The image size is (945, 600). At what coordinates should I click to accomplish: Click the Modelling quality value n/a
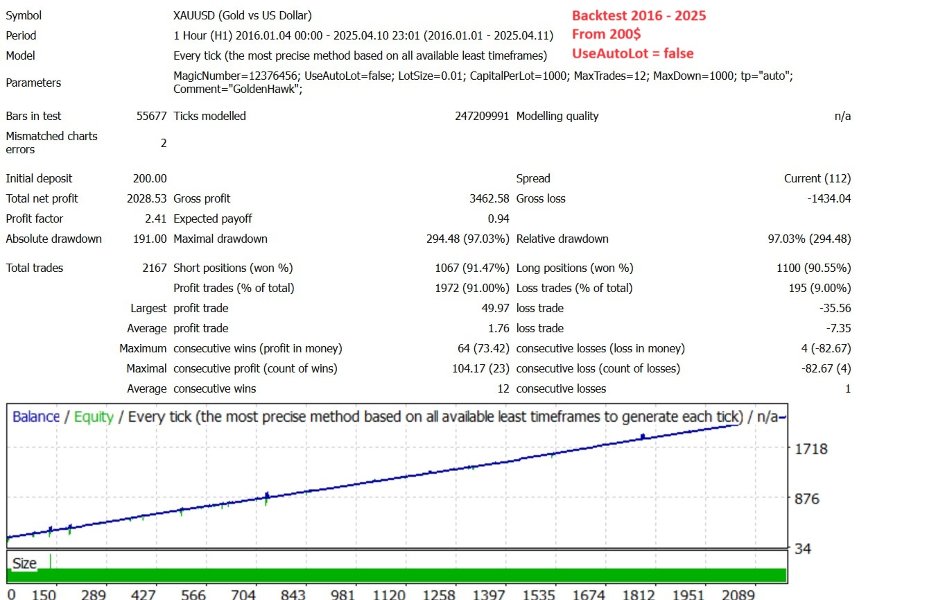pyautogui.click(x=843, y=116)
